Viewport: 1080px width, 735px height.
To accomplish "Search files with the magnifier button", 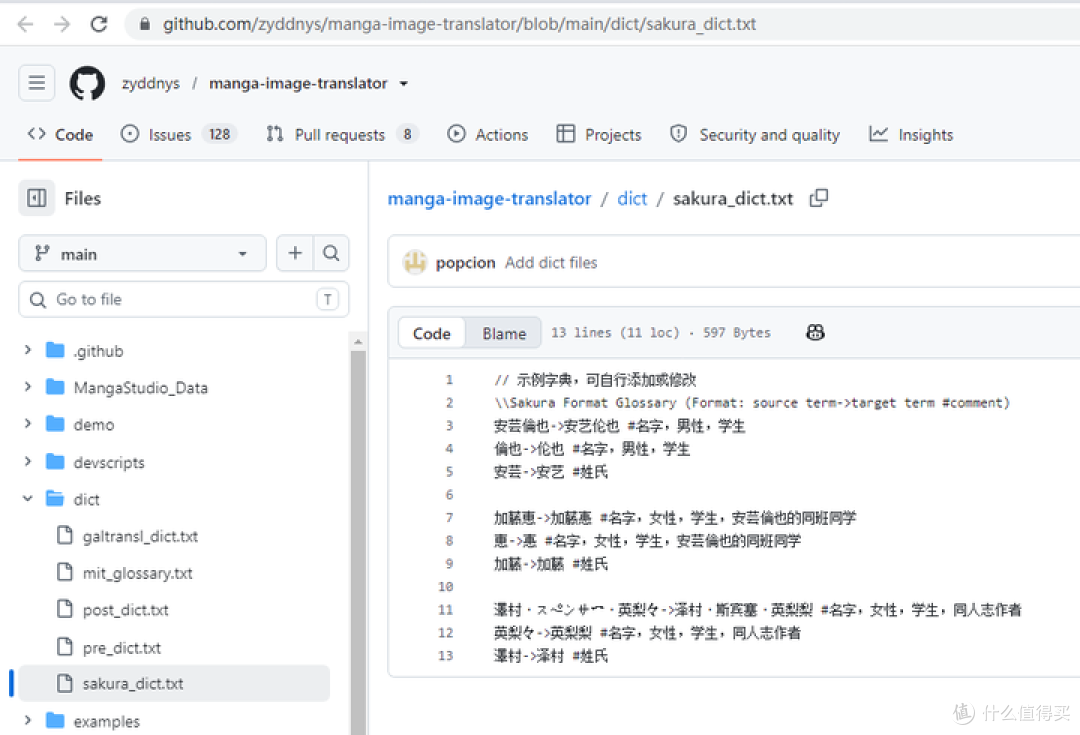I will (x=331, y=253).
